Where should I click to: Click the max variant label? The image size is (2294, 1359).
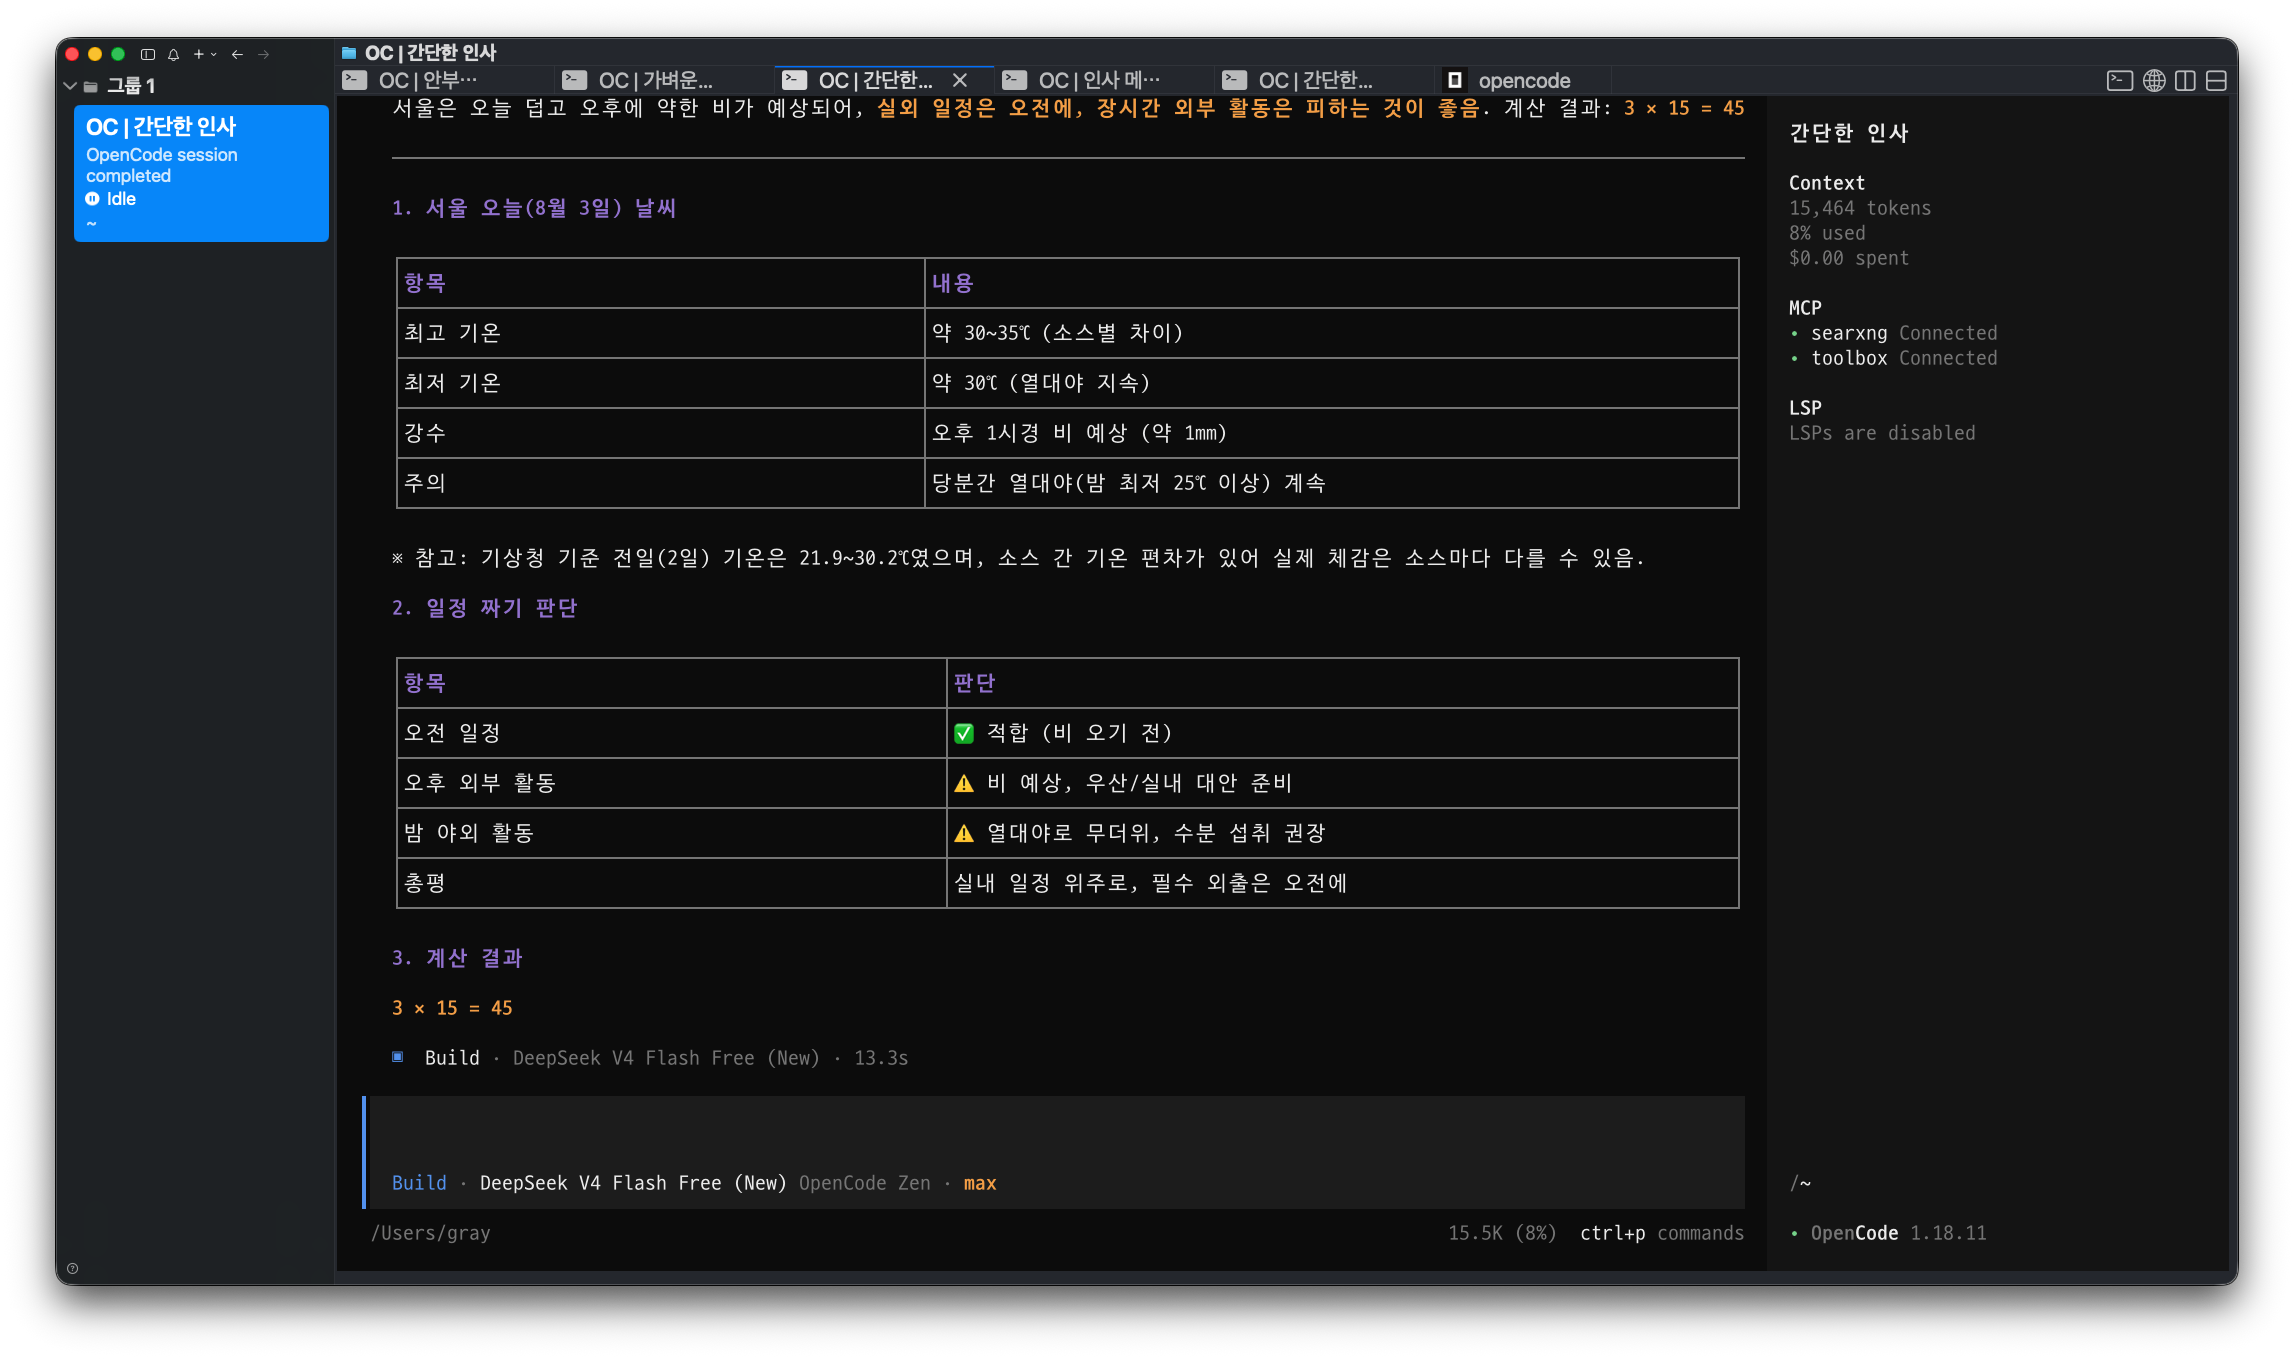click(980, 1183)
